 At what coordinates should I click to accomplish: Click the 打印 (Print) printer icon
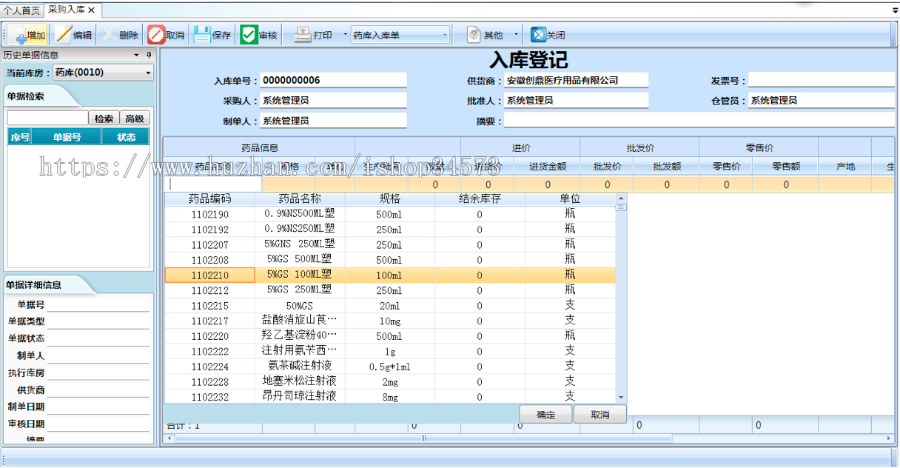pos(302,34)
